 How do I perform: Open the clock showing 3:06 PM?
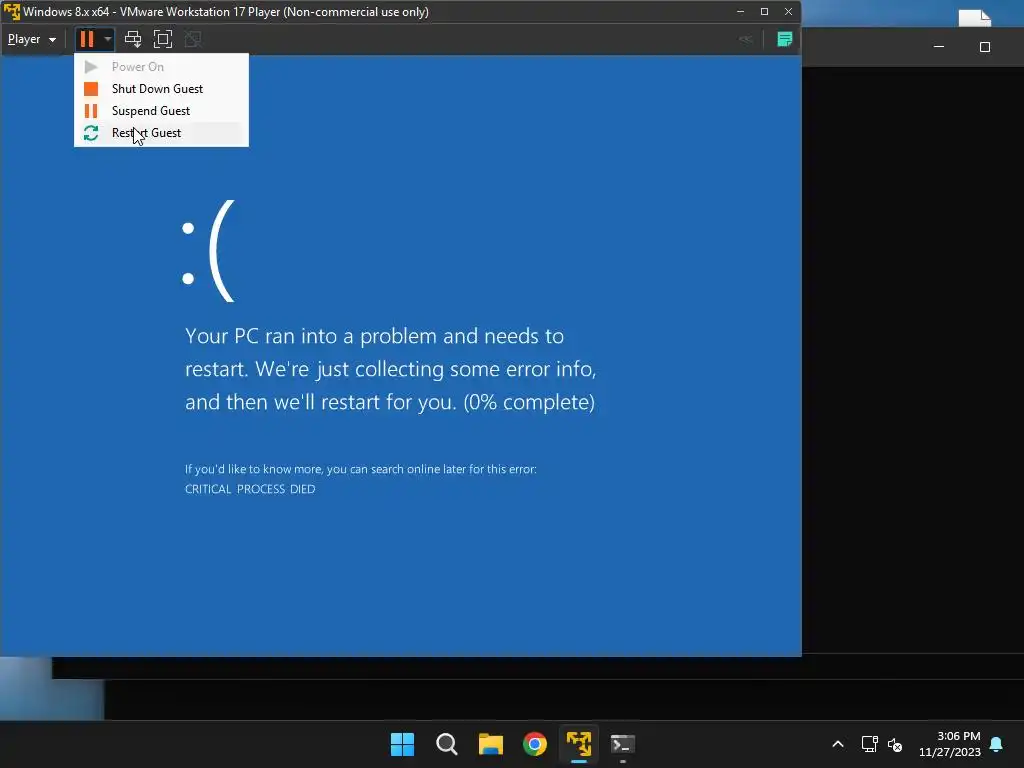click(950, 744)
